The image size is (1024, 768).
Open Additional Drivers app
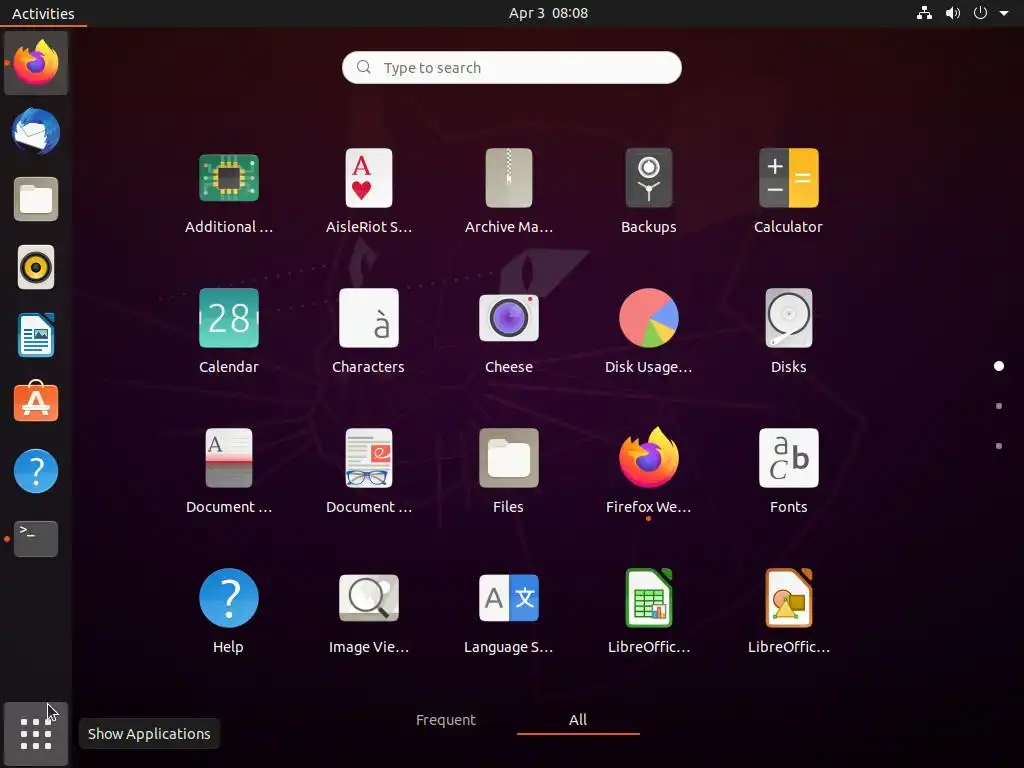pos(229,190)
